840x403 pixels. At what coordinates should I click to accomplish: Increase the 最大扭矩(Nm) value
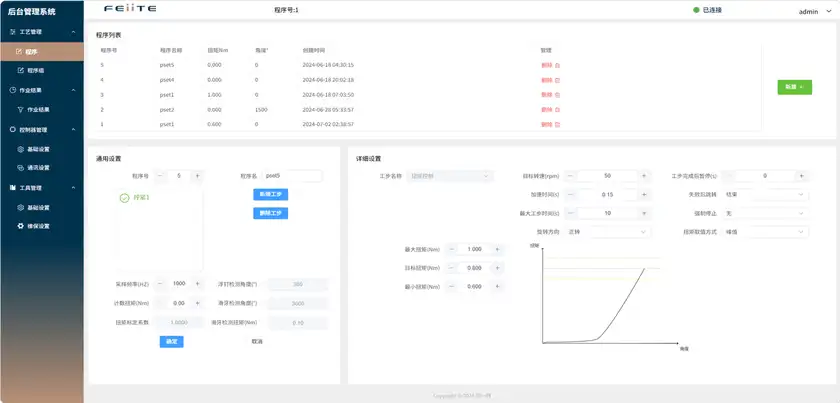497,249
